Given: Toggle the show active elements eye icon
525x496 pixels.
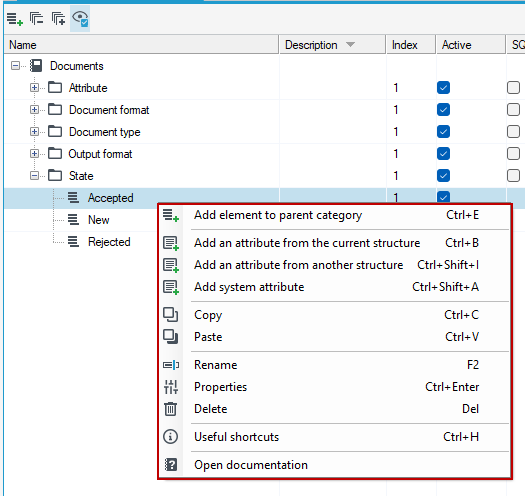Looking at the screenshot, I should (80, 18).
